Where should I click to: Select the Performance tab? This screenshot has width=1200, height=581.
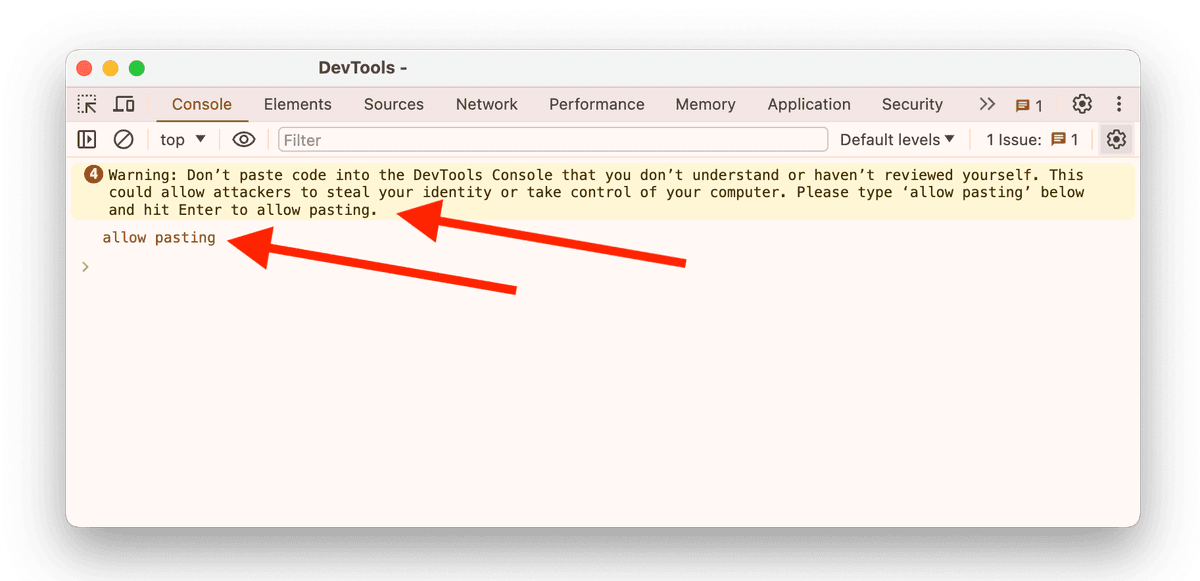click(597, 104)
